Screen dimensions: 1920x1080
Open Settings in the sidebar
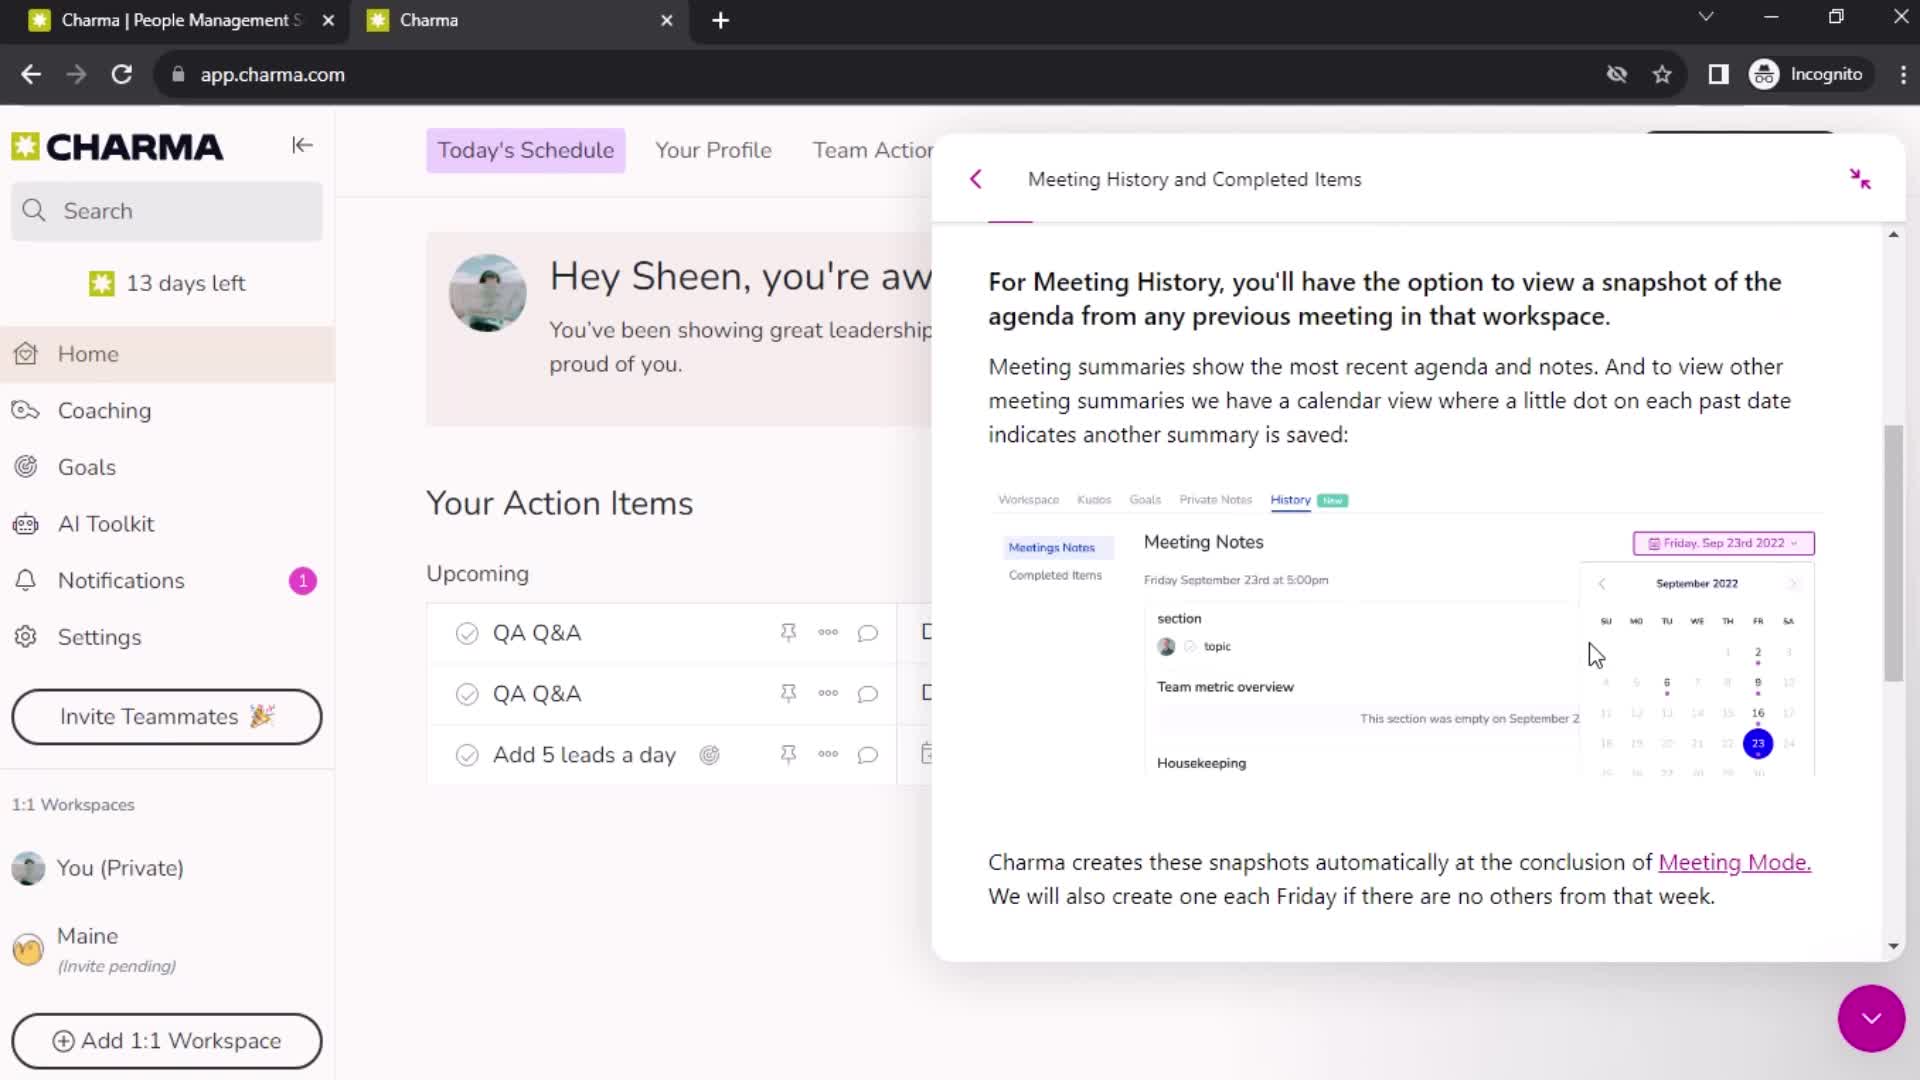pyautogui.click(x=167, y=637)
